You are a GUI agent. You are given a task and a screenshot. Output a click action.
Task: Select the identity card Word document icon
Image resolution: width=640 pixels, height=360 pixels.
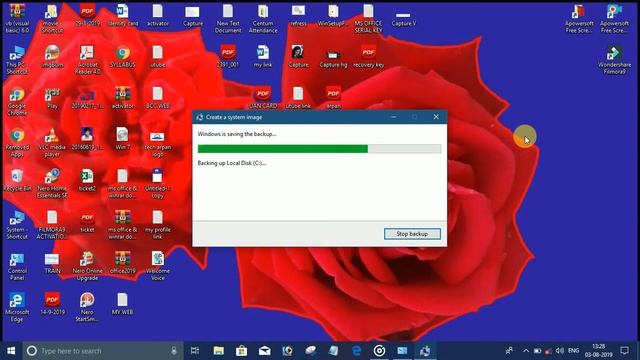[x=122, y=16]
